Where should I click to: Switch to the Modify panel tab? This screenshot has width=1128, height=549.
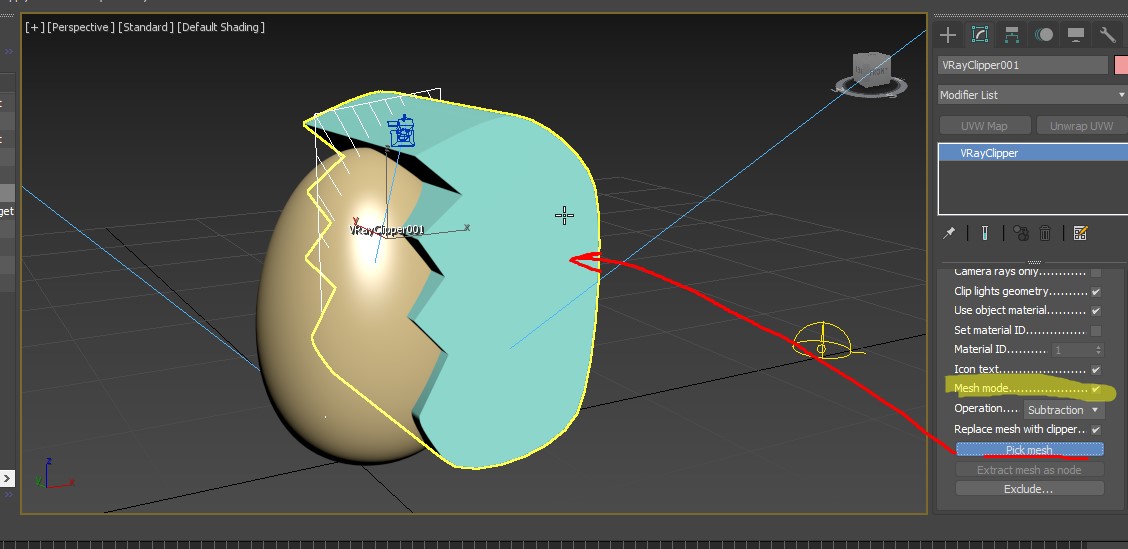click(980, 35)
